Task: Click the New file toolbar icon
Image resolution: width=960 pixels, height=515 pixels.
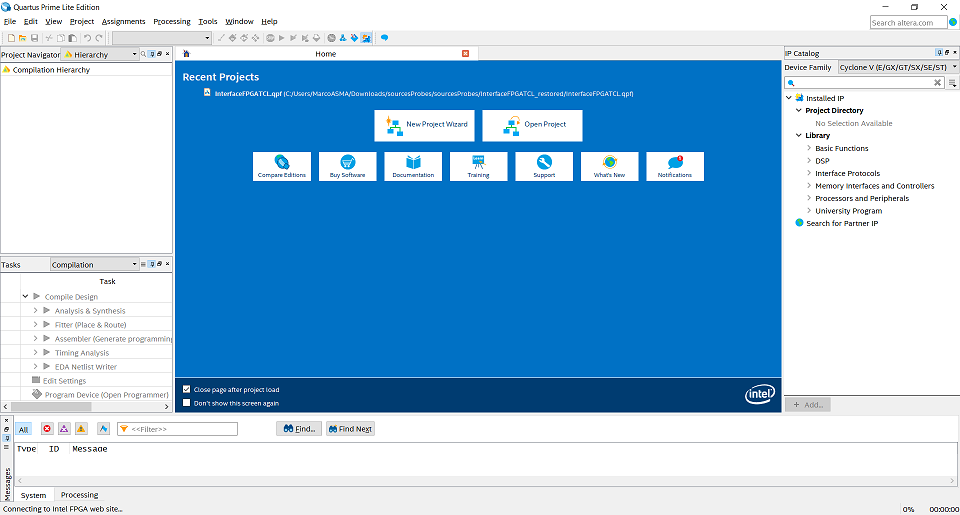Action: (10, 38)
